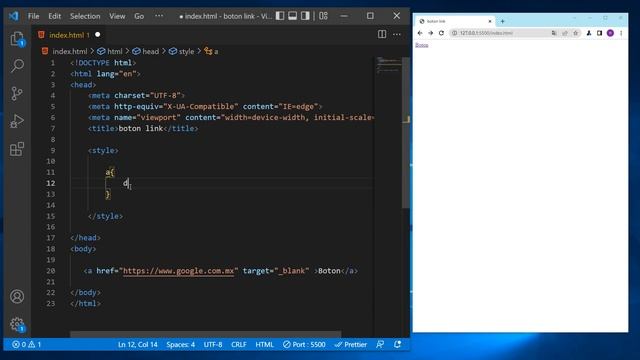The height and width of the screenshot is (360, 640).
Task: Click line number 12 in the gutter
Action: coord(51,183)
